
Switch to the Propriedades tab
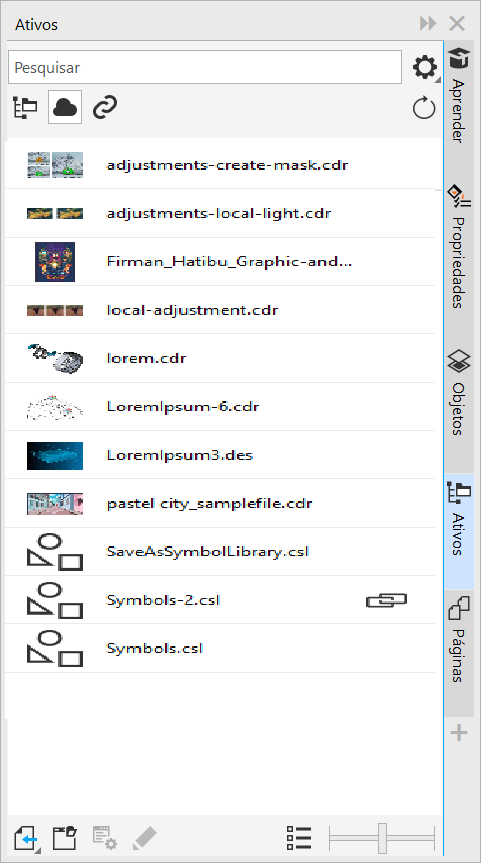(x=459, y=246)
